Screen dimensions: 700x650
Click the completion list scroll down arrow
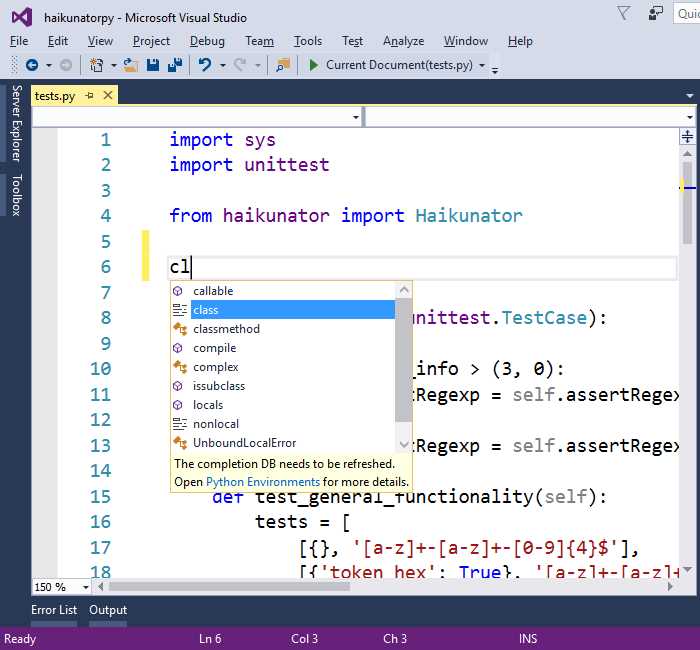404,444
